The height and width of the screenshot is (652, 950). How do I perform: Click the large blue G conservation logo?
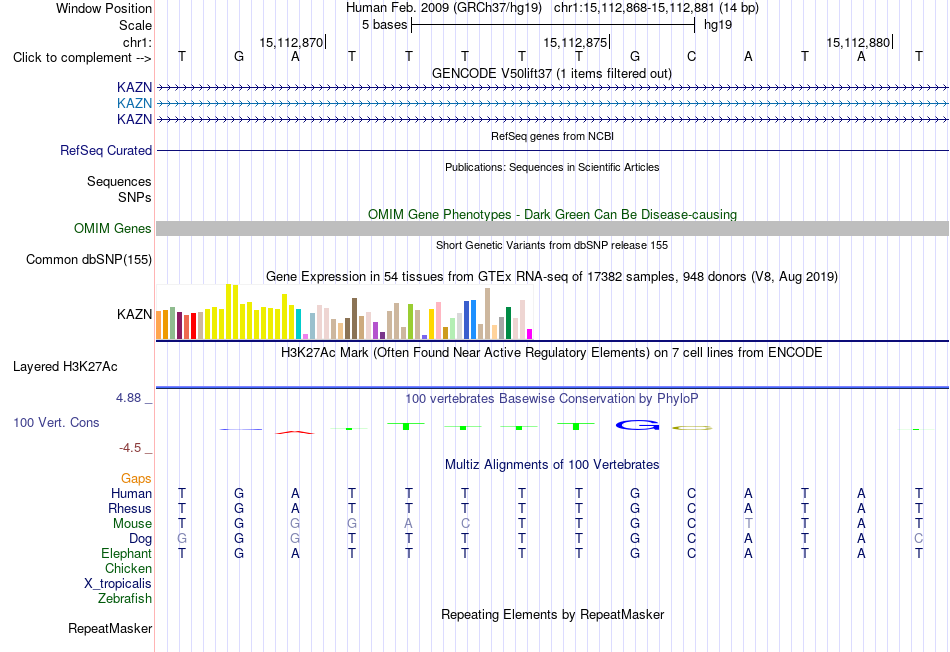tap(637, 426)
